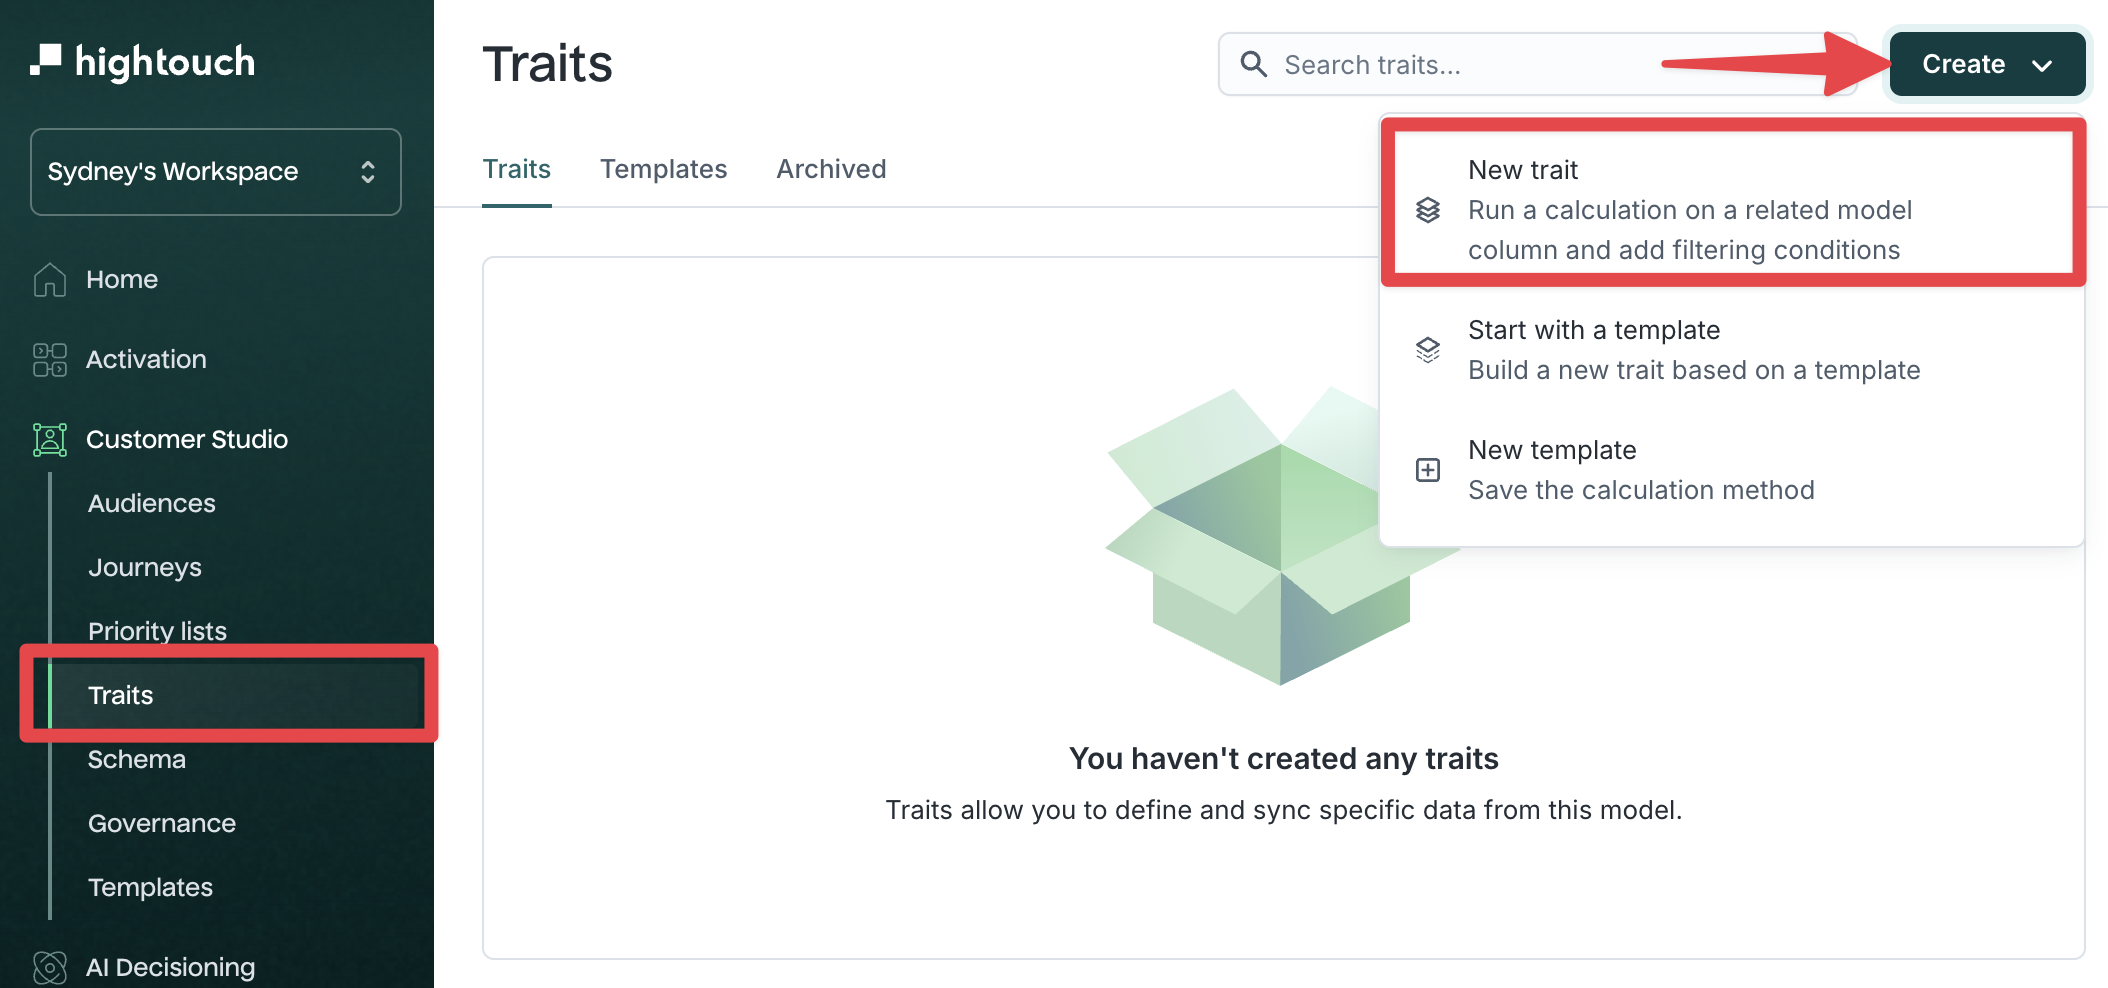Click the AI Decisioning icon

pyautogui.click(x=49, y=967)
